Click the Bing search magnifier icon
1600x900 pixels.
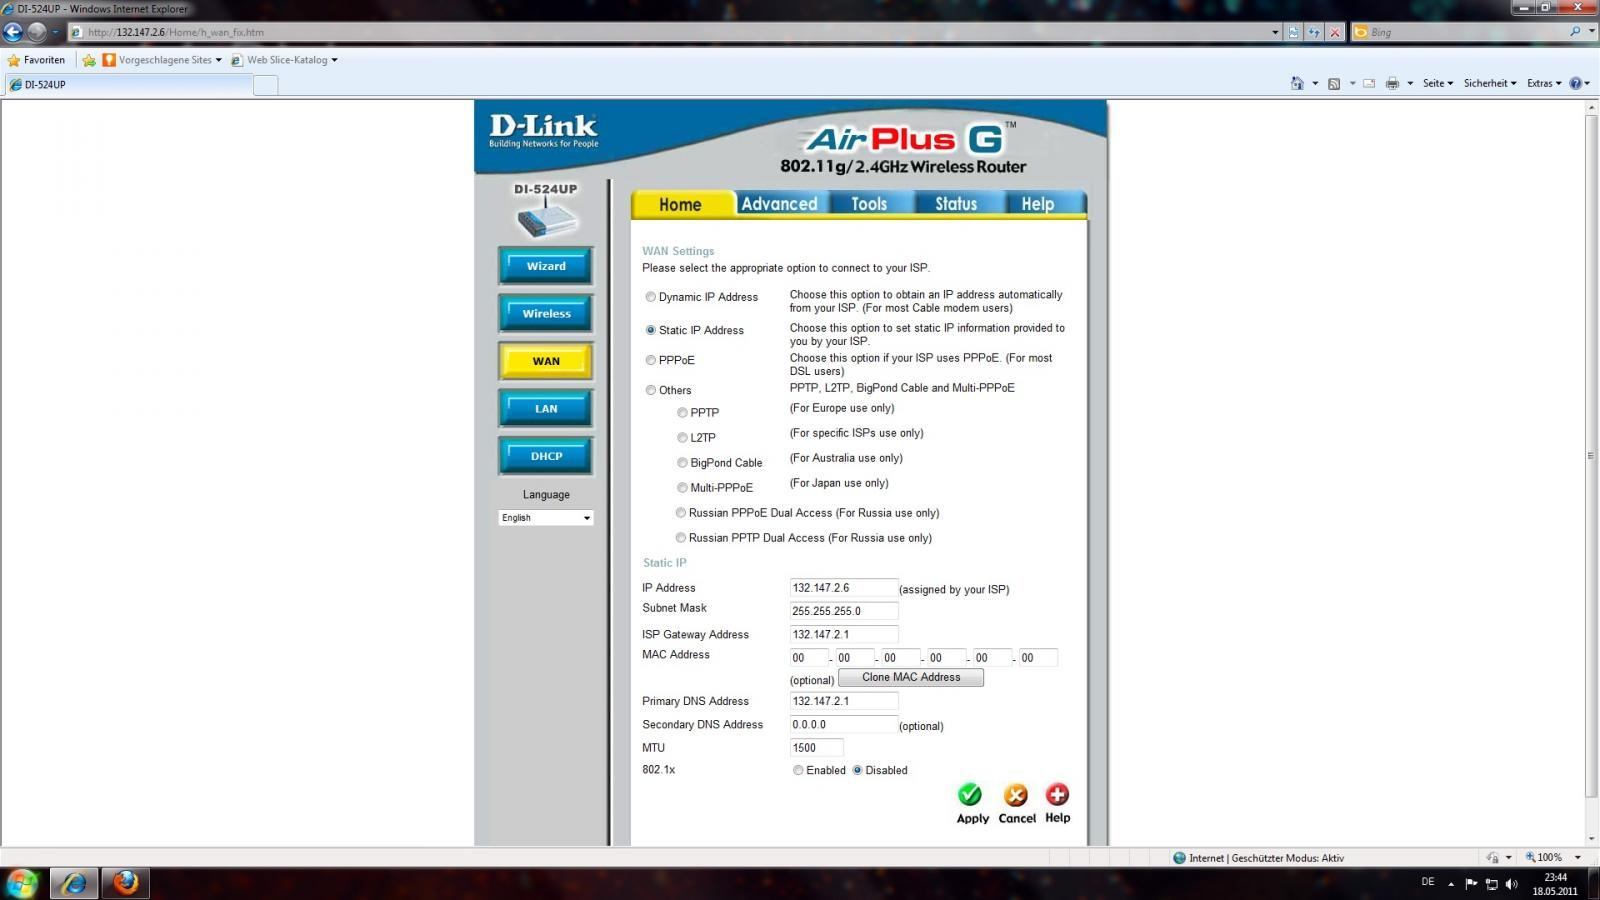tap(1576, 32)
